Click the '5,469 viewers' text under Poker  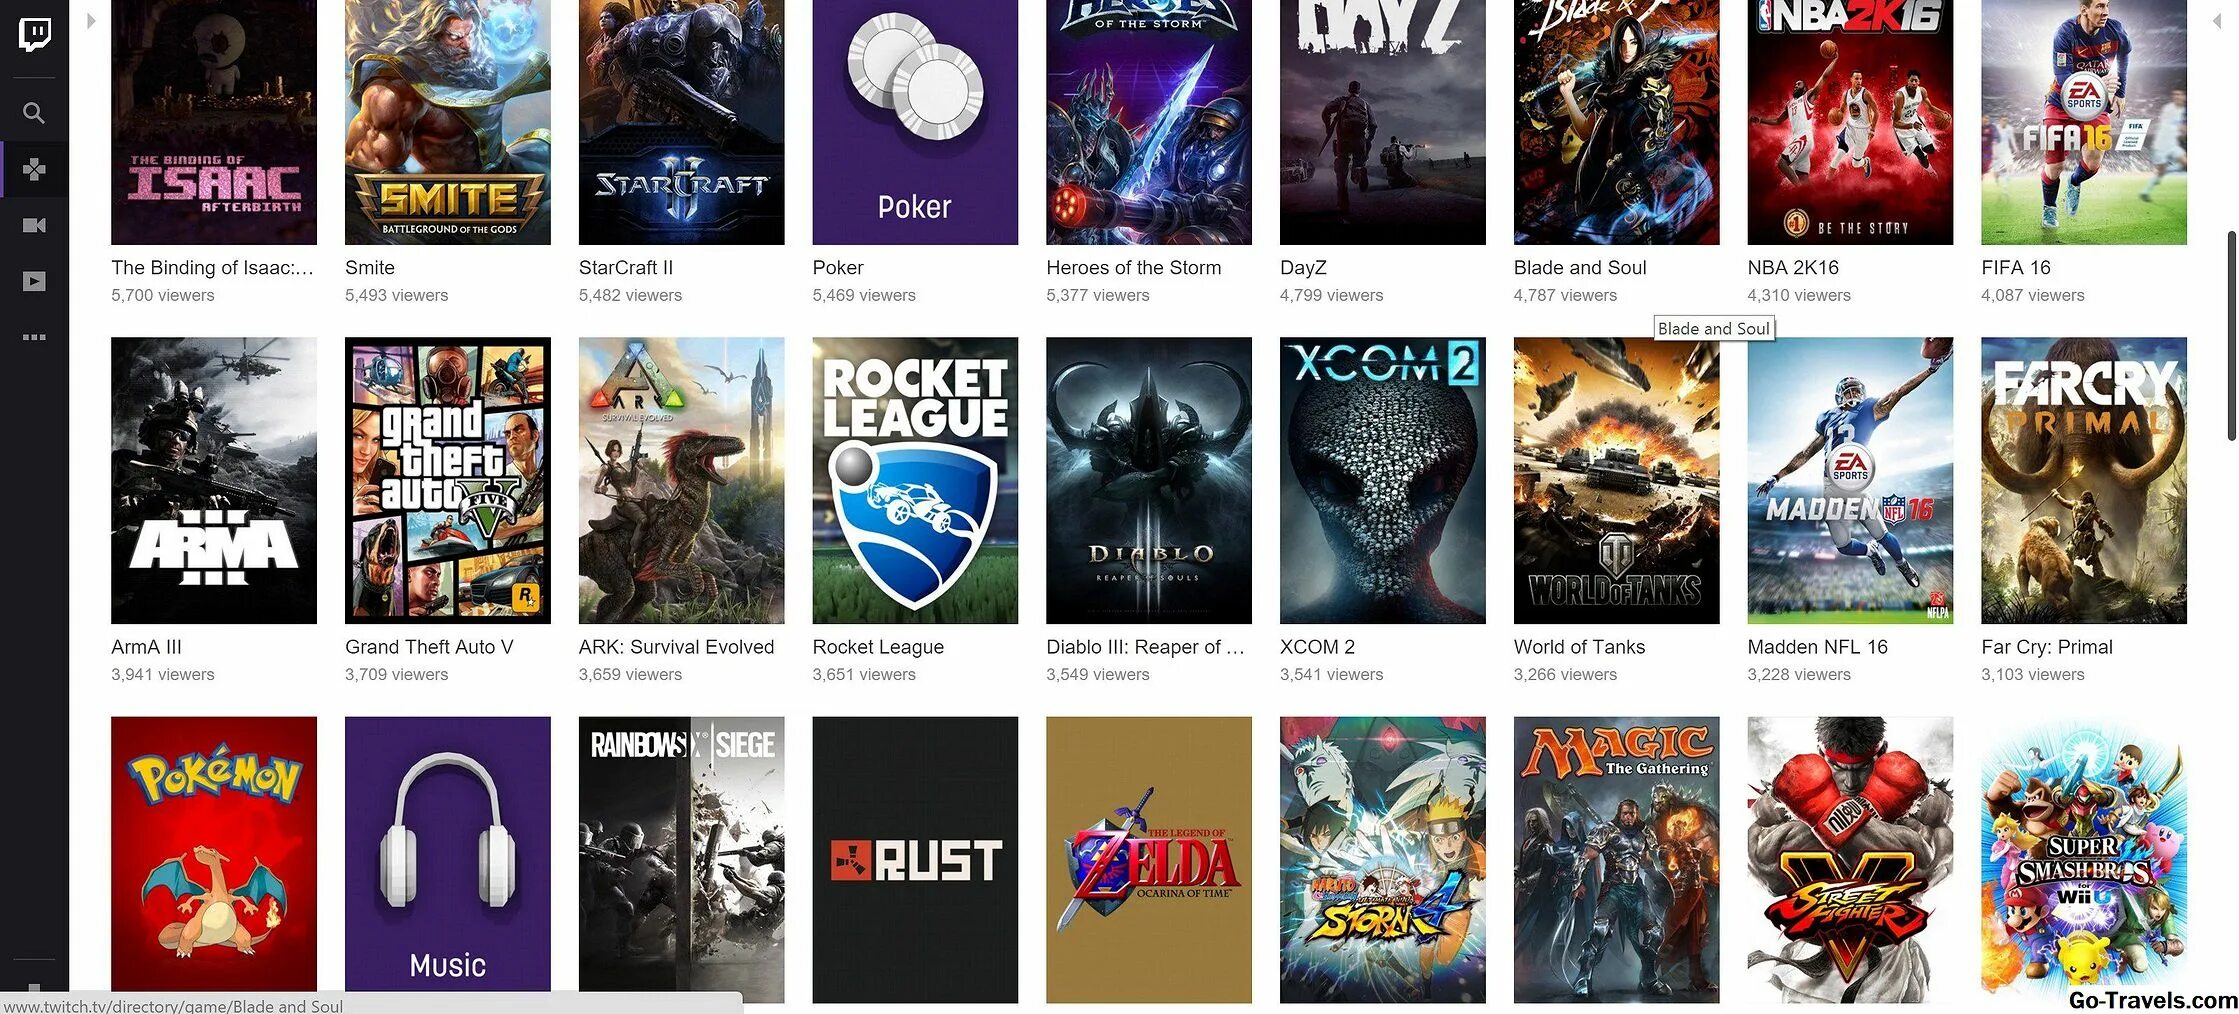pos(864,295)
